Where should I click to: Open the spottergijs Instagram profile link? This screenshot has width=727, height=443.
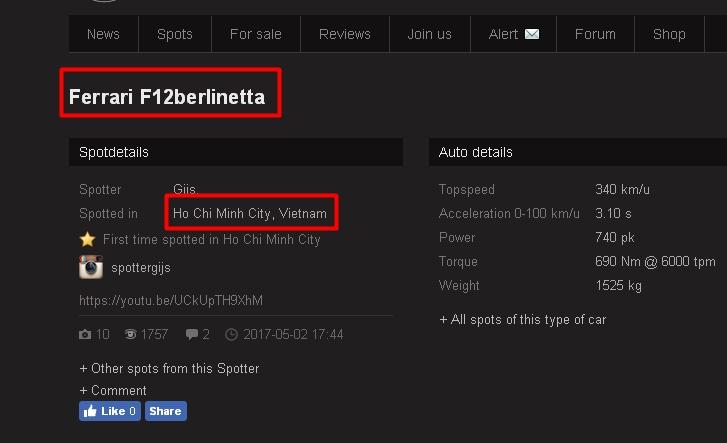coord(141,268)
